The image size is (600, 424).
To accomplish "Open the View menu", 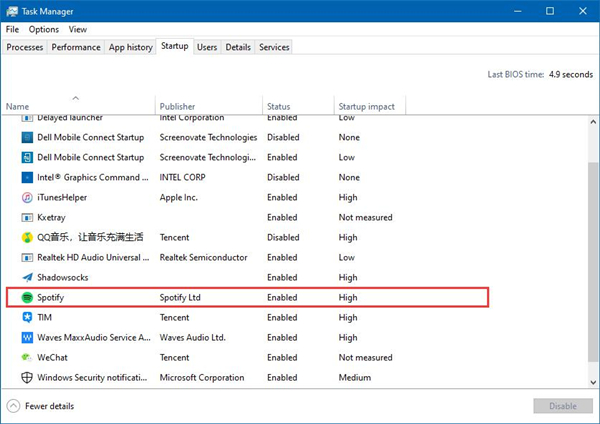I will 78,29.
